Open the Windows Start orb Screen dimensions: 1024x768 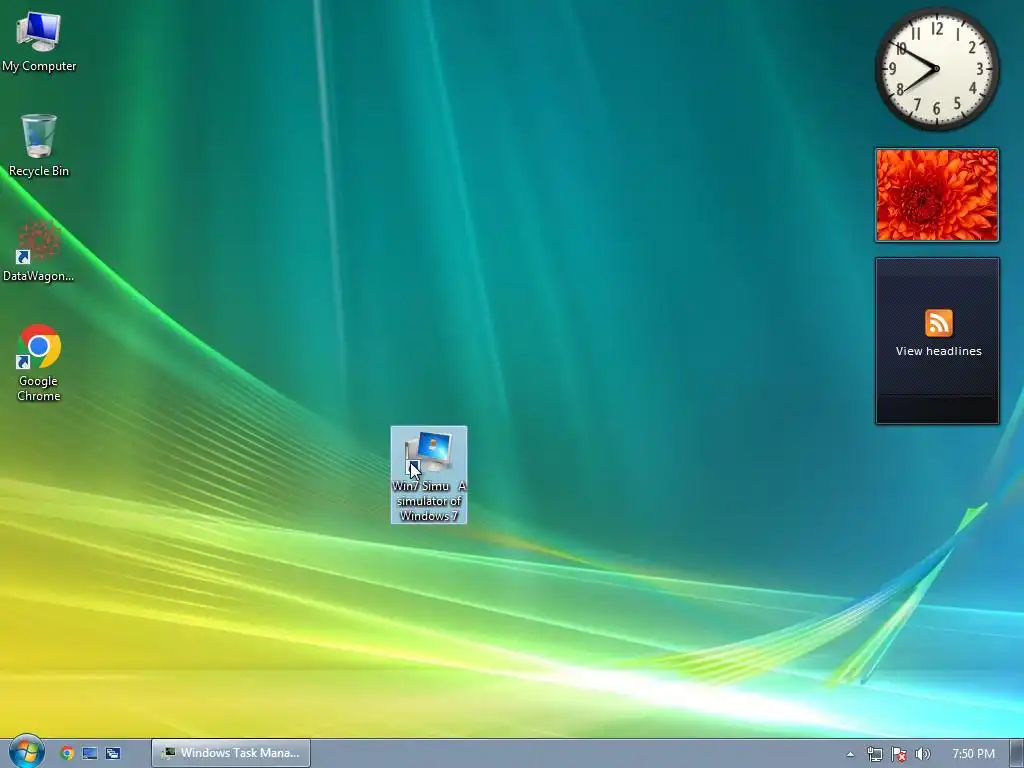point(26,752)
